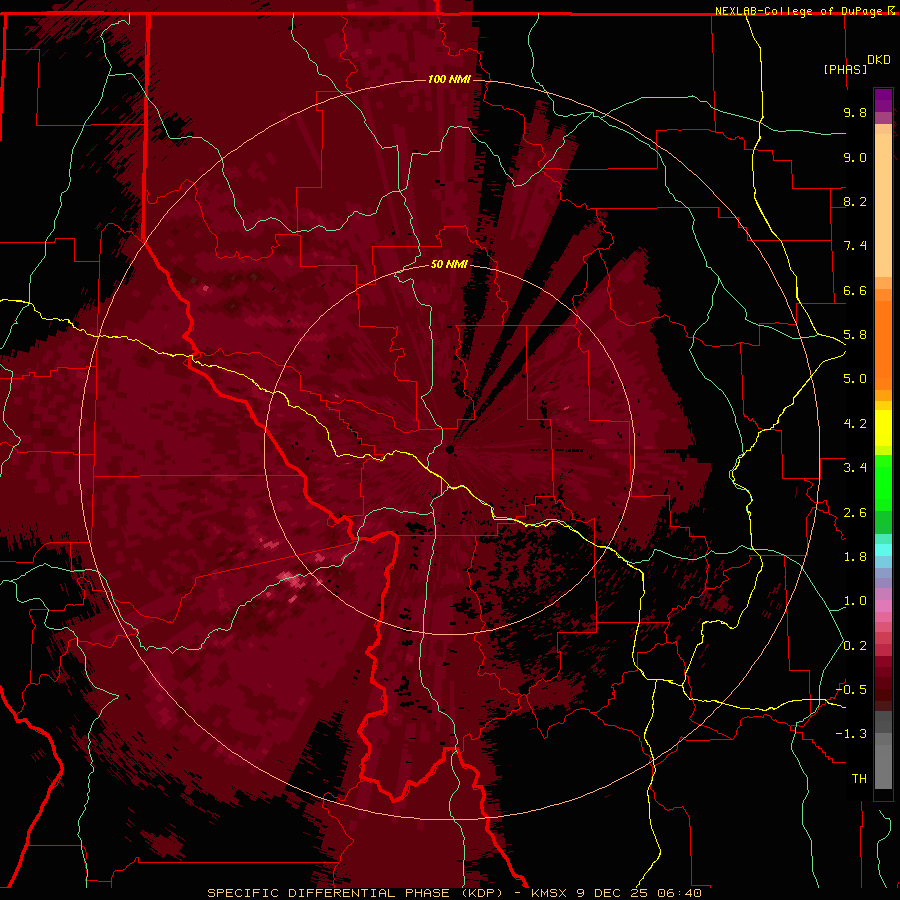Click the 0.2 scale value
Screen dimensions: 900x900
coord(855,646)
